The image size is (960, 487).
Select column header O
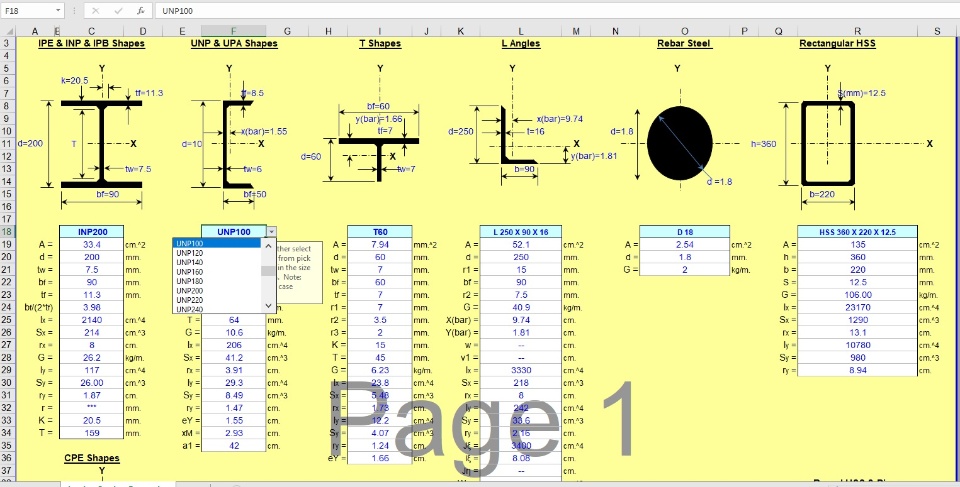click(684, 31)
